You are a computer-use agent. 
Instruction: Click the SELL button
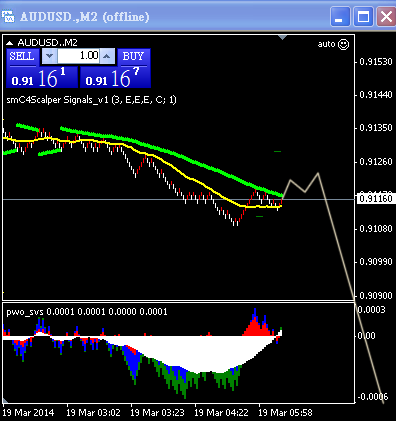click(23, 57)
